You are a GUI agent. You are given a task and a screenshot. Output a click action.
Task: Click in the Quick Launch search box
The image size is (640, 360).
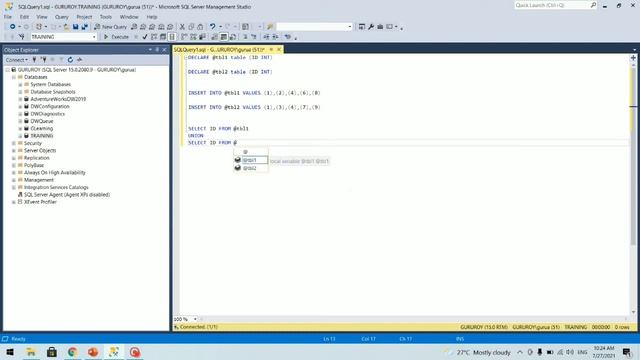click(x=551, y=5)
